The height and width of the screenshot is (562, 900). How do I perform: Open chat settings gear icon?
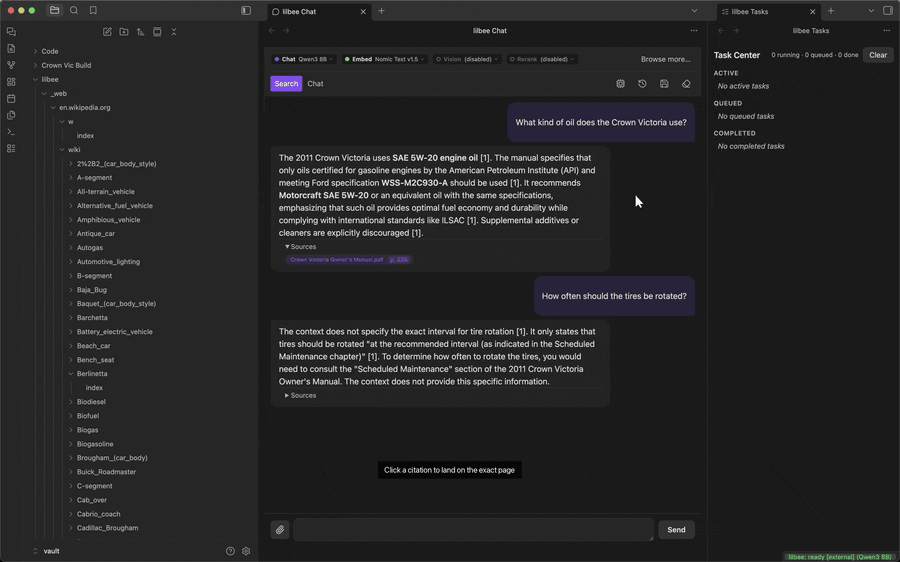click(620, 84)
